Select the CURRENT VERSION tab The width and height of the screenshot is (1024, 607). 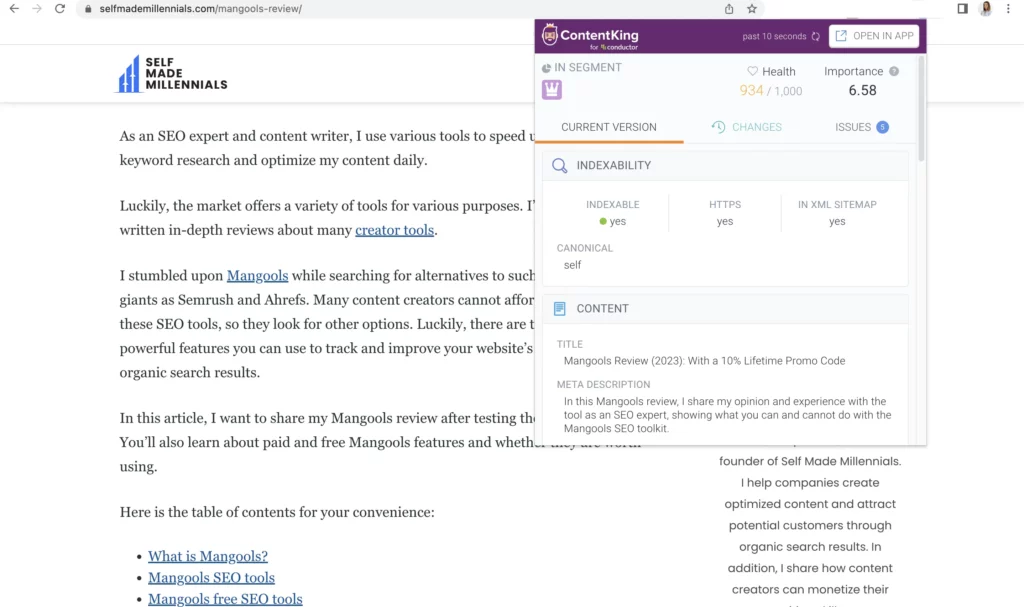pyautogui.click(x=609, y=127)
